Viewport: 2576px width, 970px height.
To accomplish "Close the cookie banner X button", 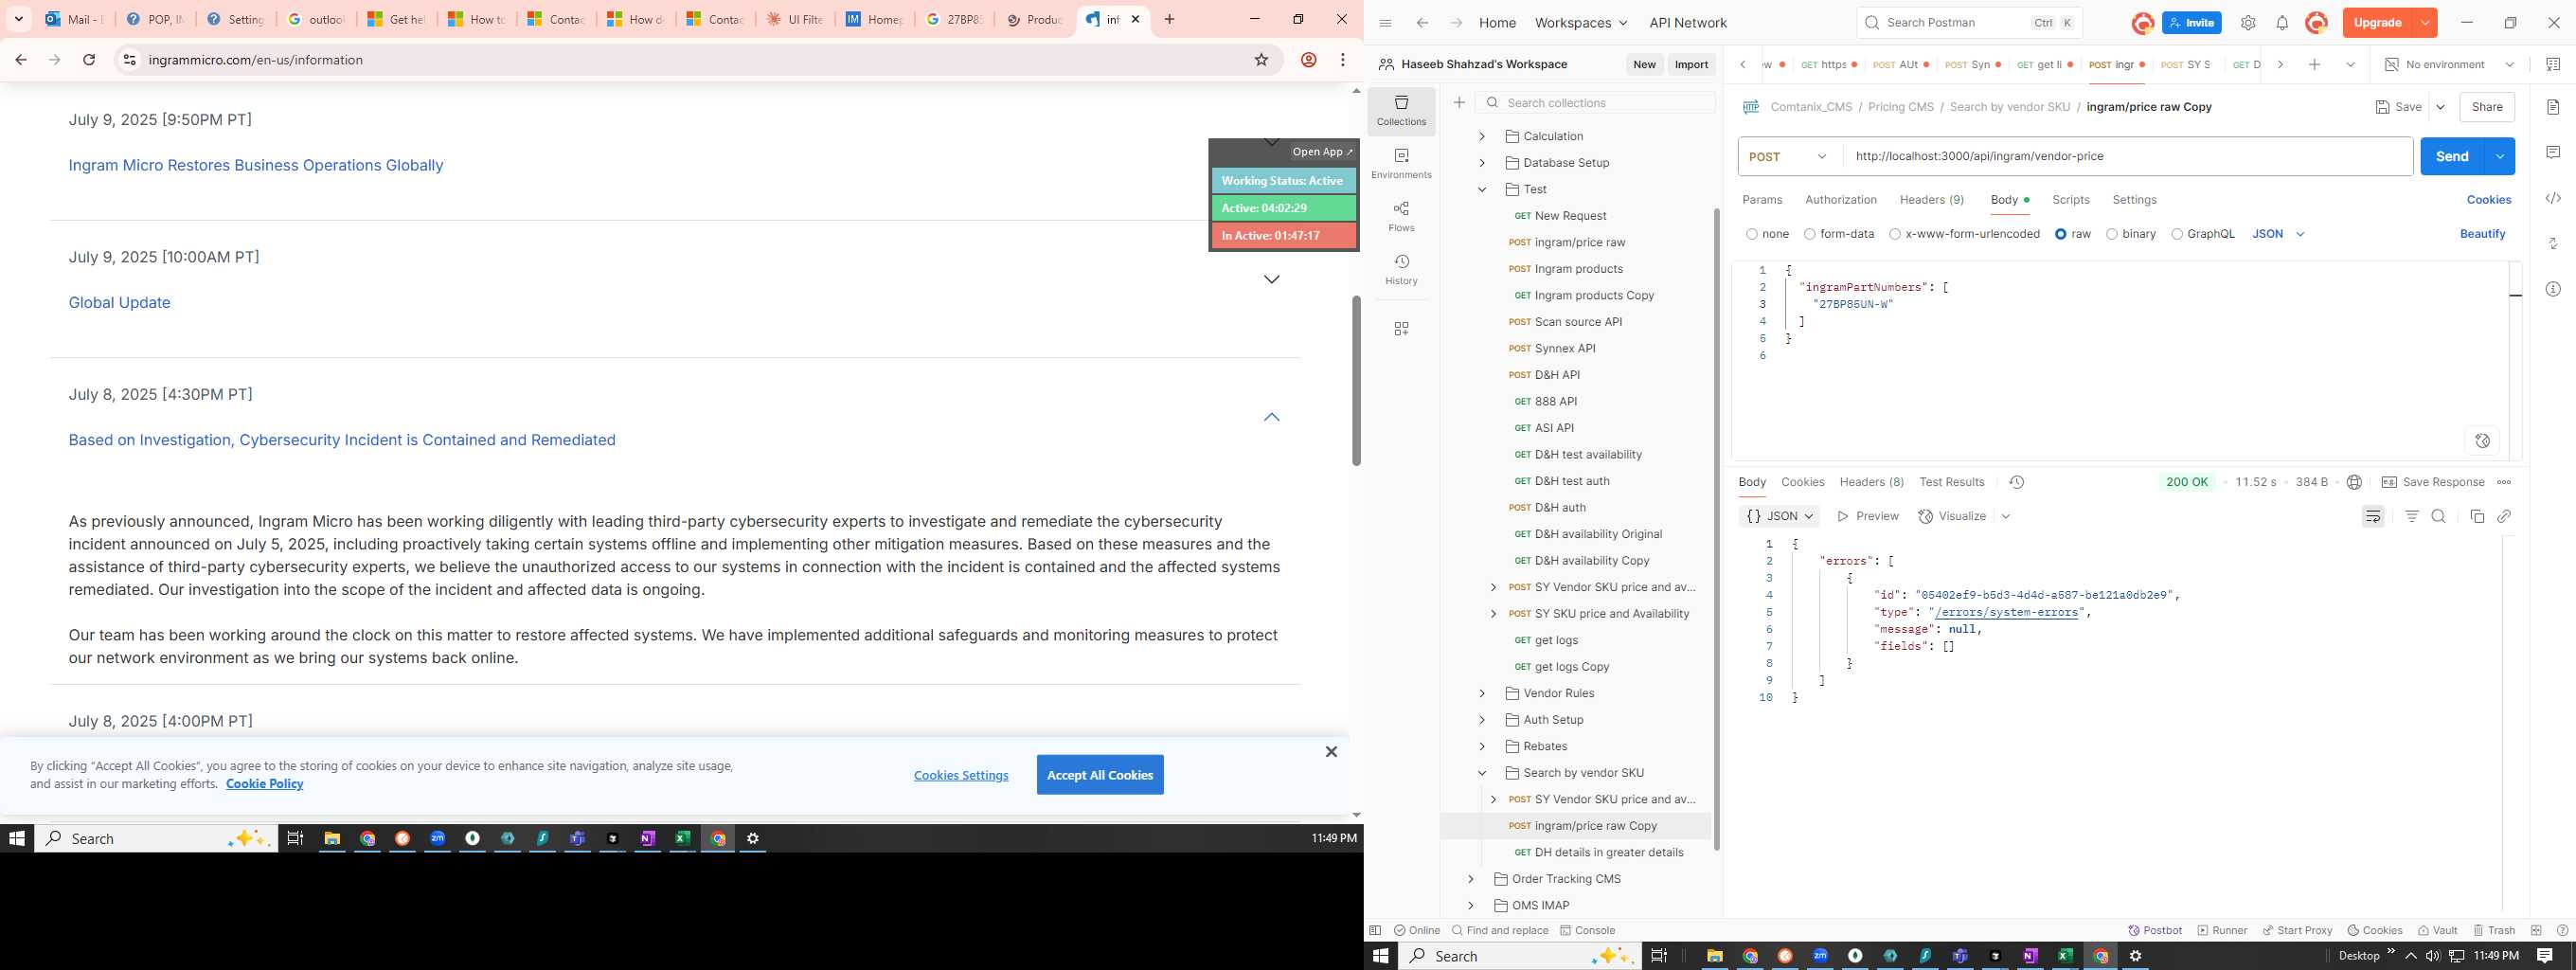I will pos(1331,752).
